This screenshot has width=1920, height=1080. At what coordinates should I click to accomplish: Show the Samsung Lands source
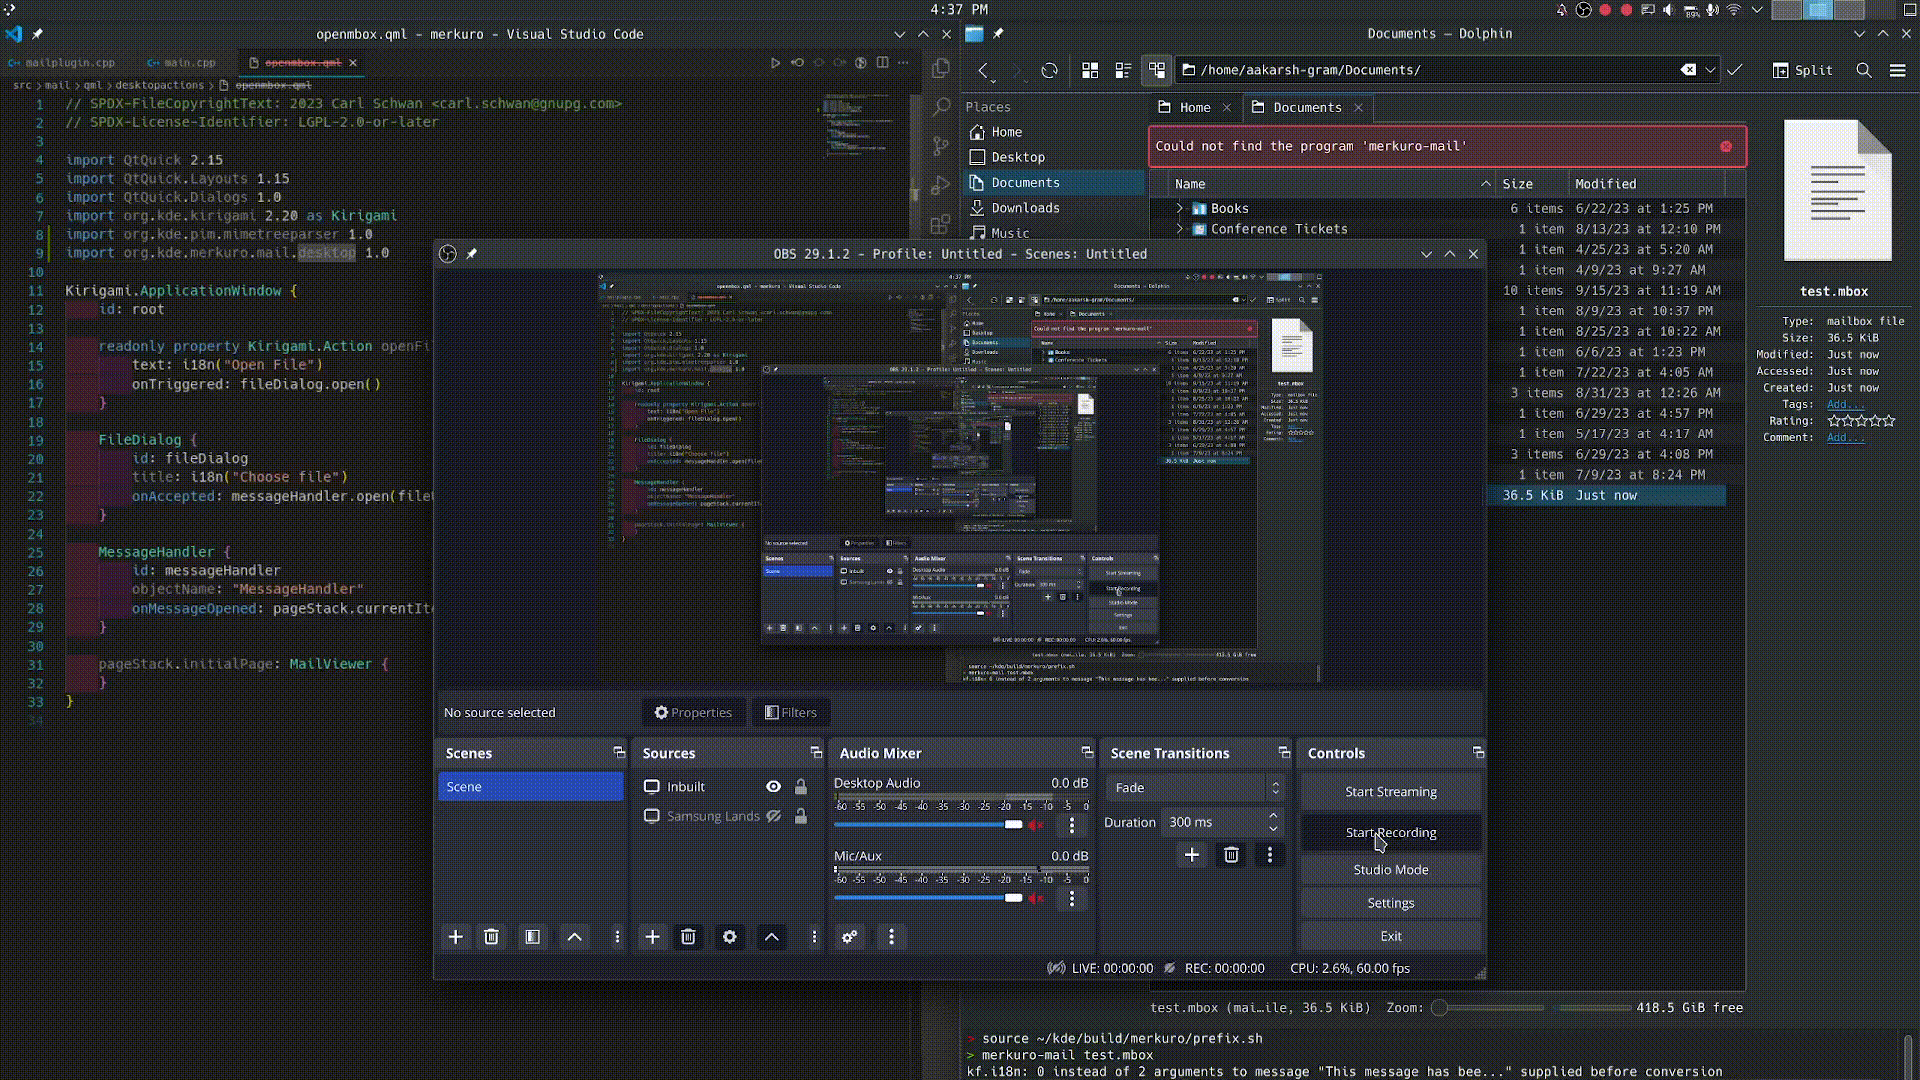[x=773, y=816]
